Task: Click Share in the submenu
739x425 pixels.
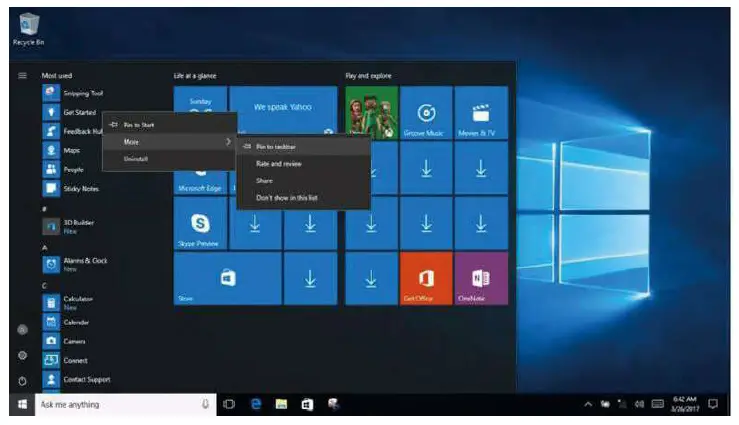Action: coord(304,180)
